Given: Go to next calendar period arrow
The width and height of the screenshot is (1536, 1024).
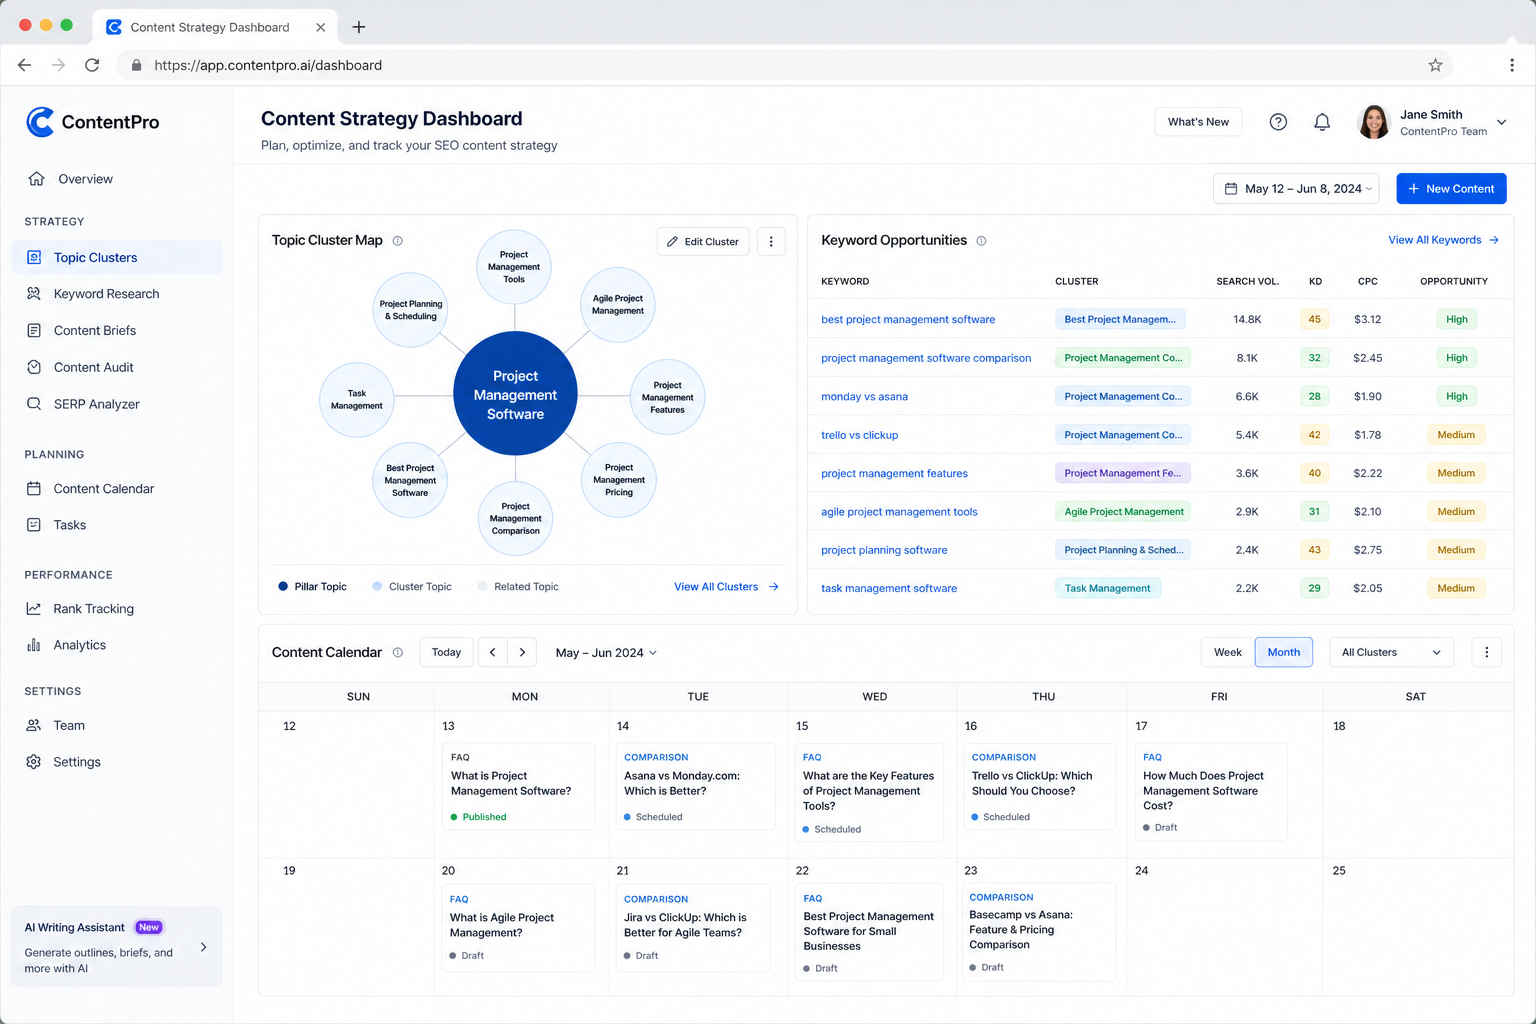Looking at the screenshot, I should coord(522,652).
